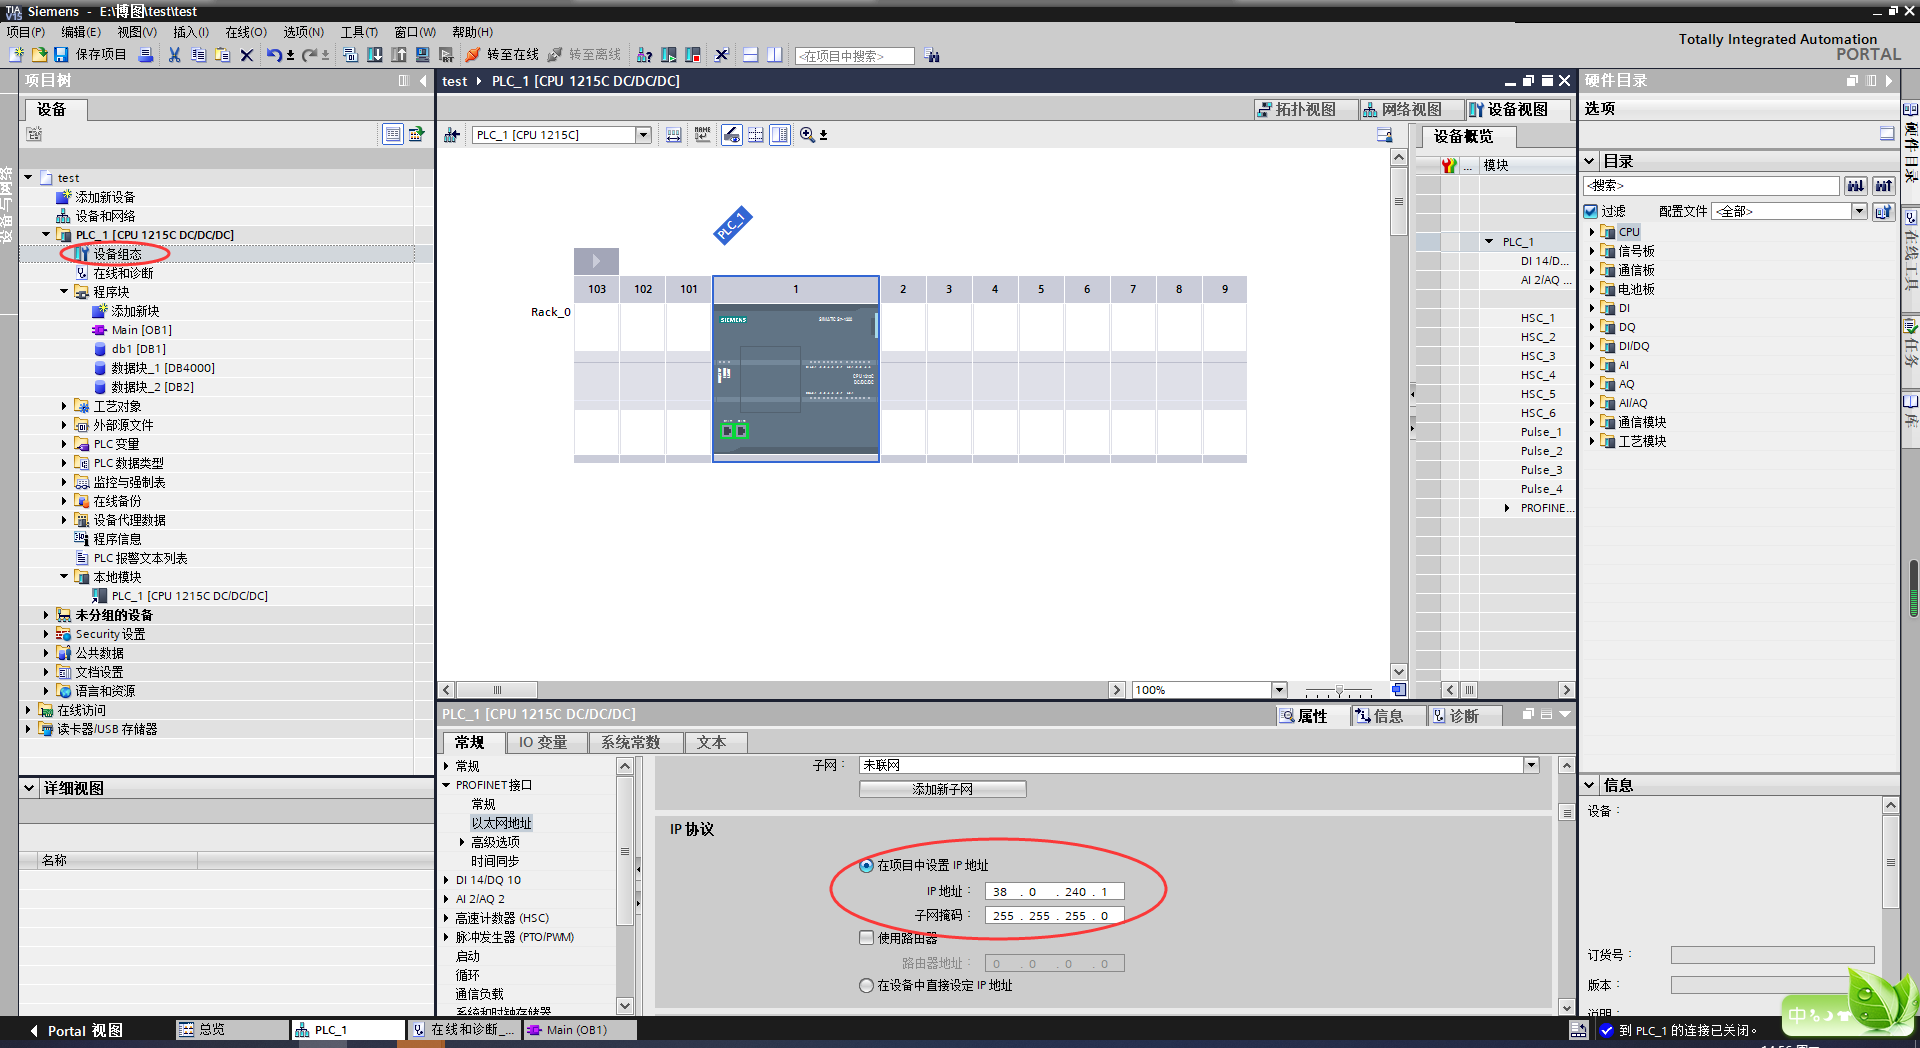The width and height of the screenshot is (1920, 1048).
Task: Click the cross-reference icon
Action: [721, 55]
